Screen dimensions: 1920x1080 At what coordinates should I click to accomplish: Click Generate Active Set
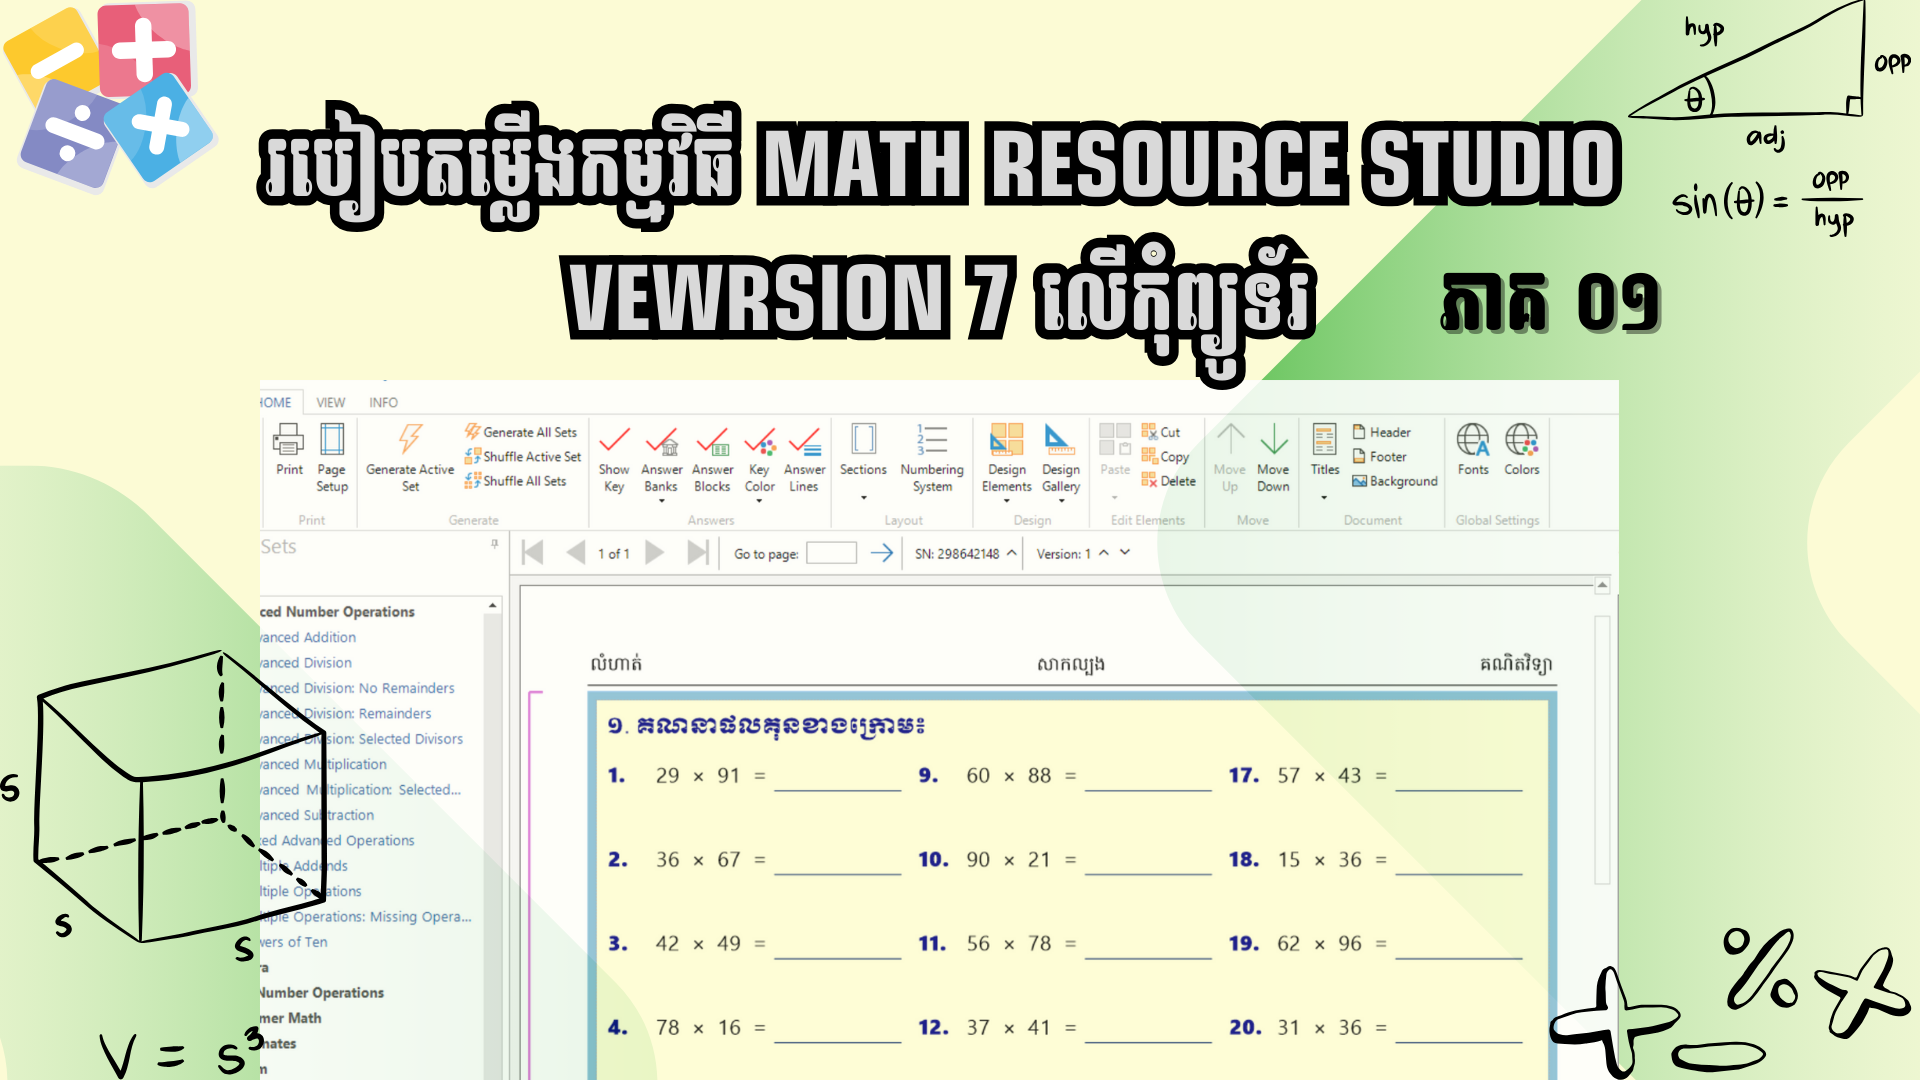[410, 455]
